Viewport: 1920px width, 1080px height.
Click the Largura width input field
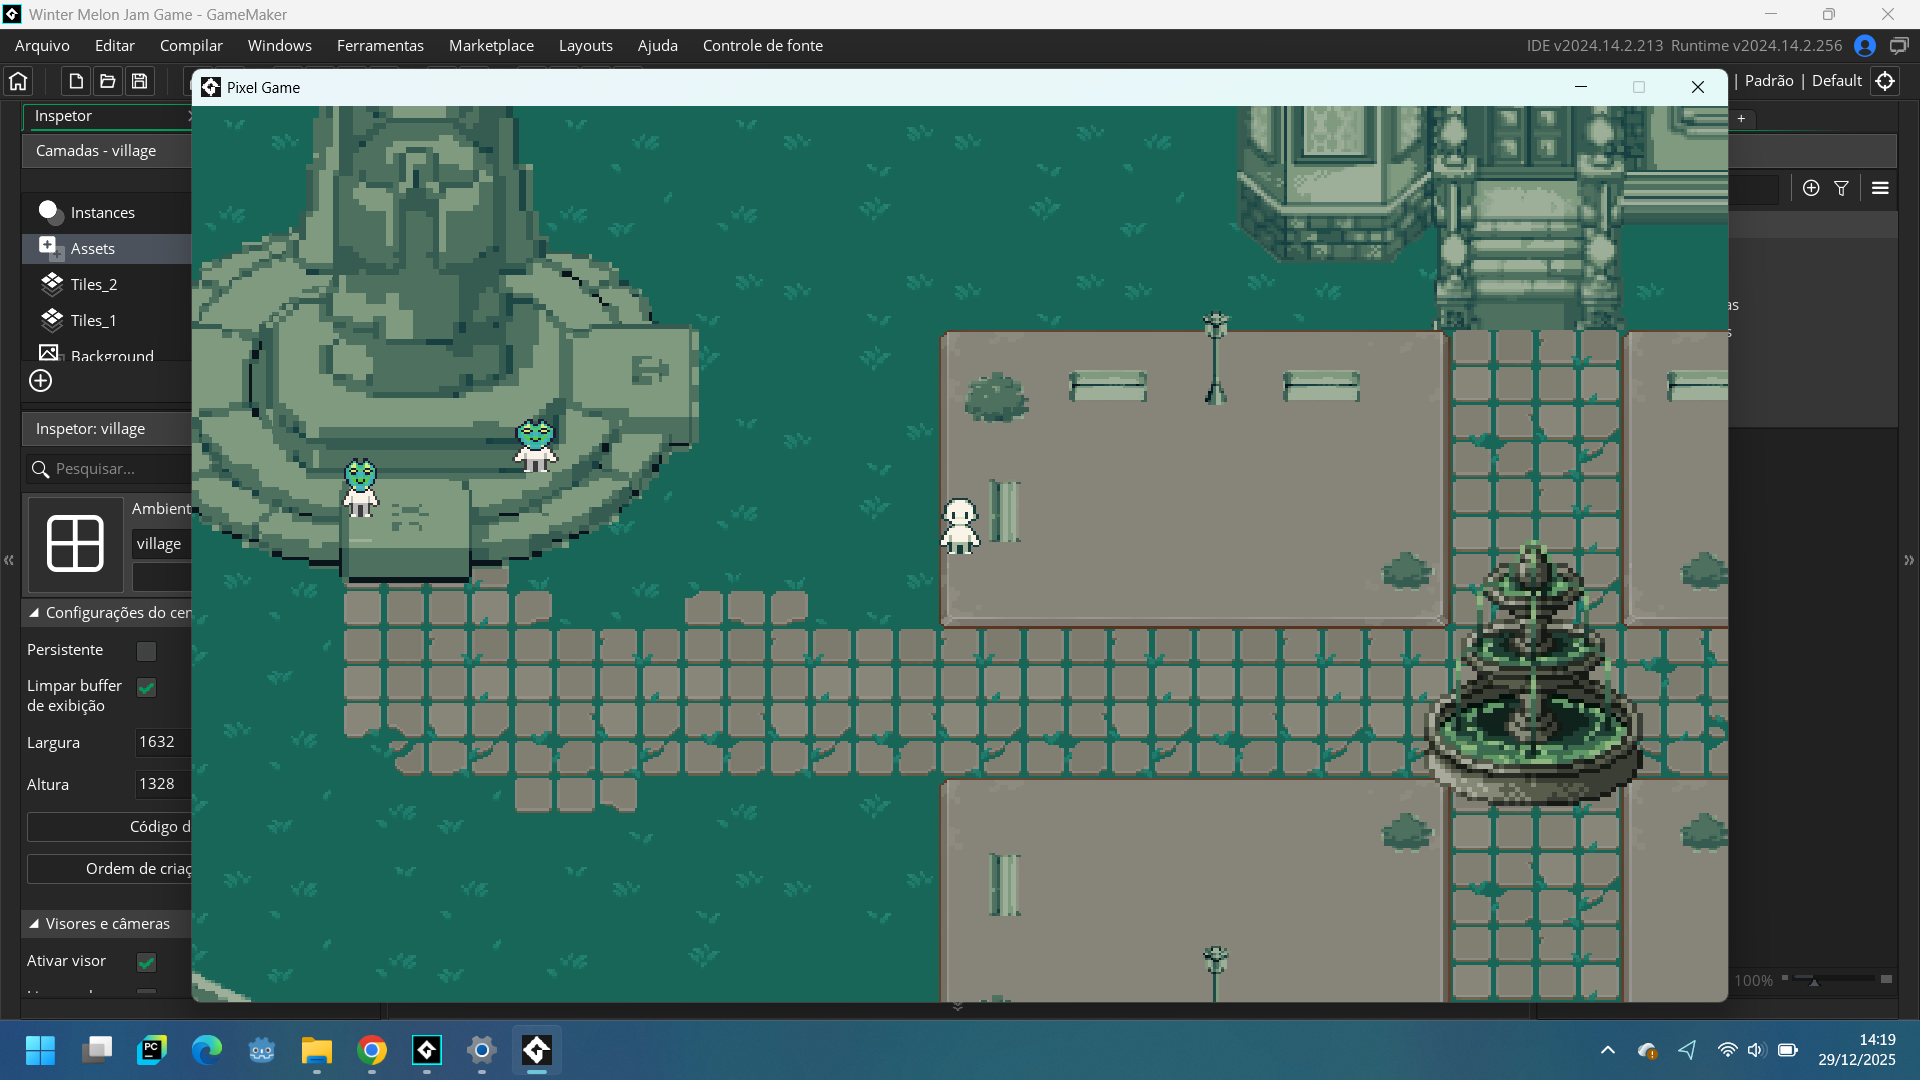162,742
